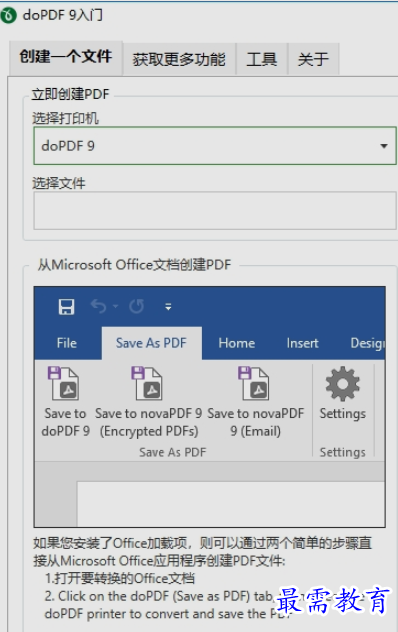Click the Undo arrow in Word preview

point(98,306)
